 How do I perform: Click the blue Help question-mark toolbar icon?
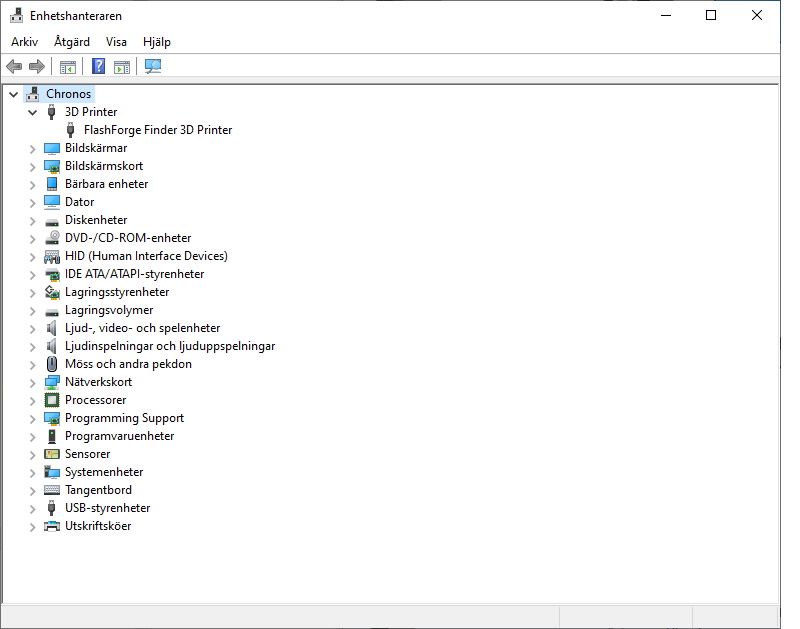pos(98,66)
